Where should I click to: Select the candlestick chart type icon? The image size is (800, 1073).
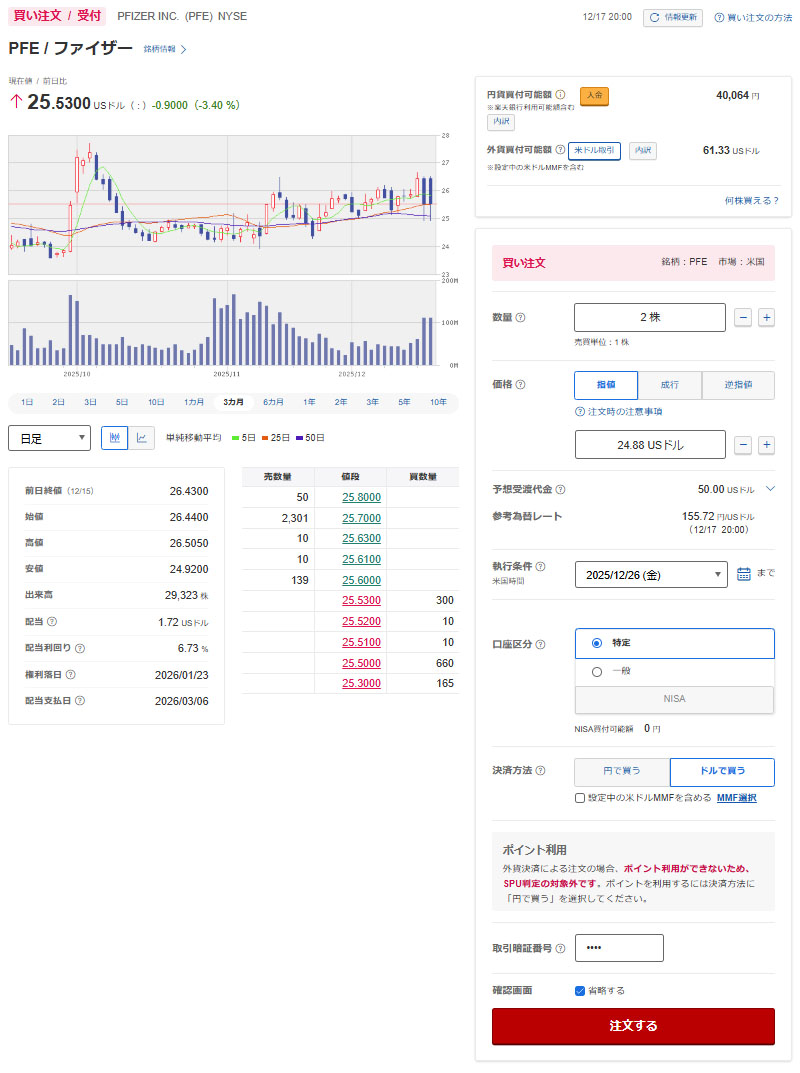pyautogui.click(x=115, y=438)
